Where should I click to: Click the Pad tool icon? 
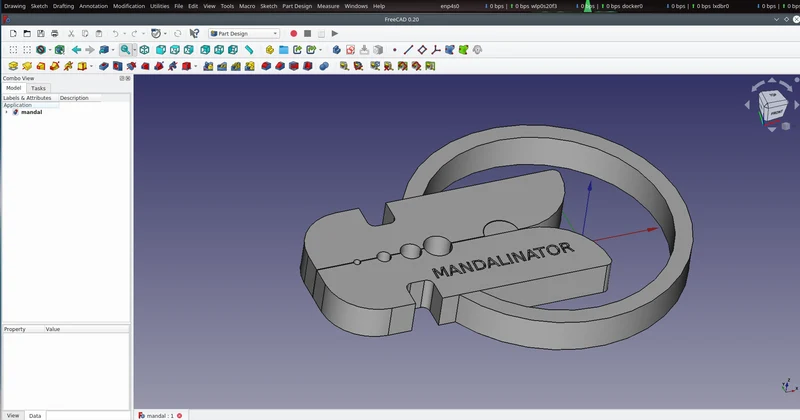pyautogui.click(x=13, y=66)
